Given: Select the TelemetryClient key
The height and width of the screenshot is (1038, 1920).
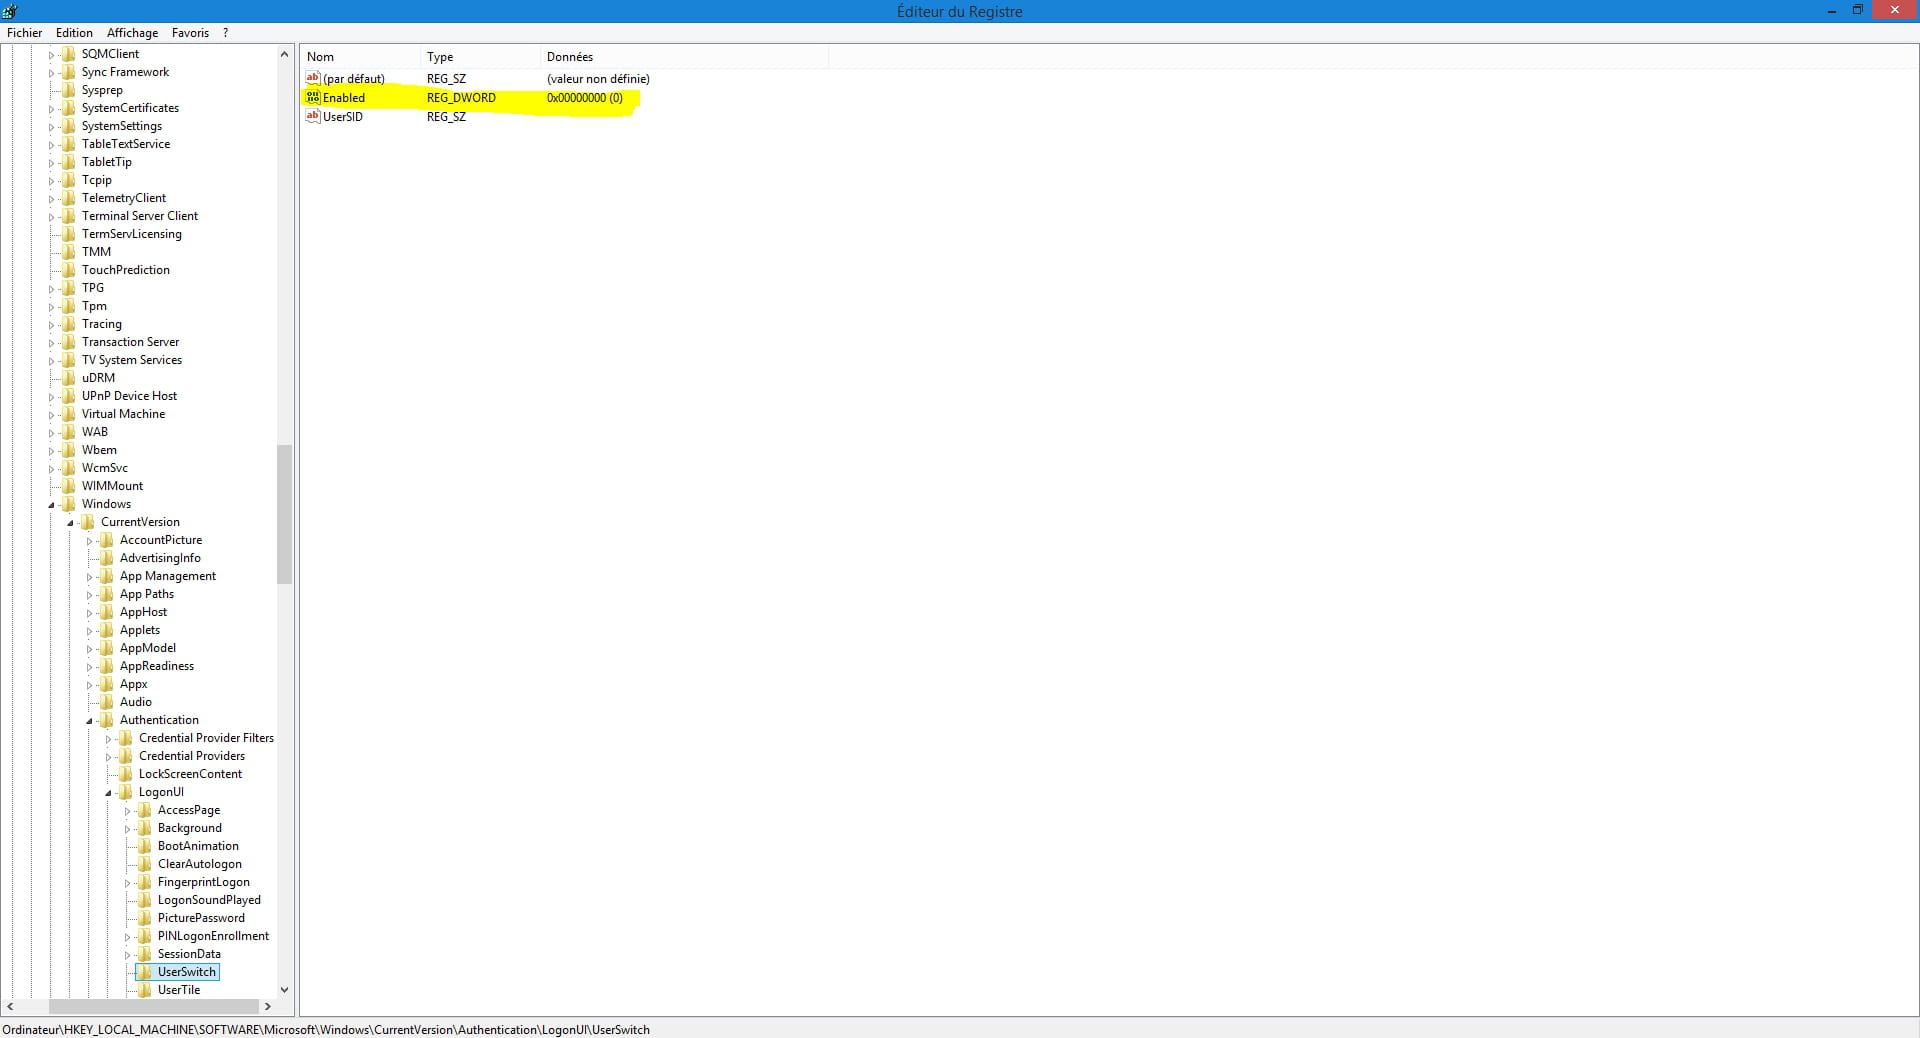Looking at the screenshot, I should coord(124,198).
